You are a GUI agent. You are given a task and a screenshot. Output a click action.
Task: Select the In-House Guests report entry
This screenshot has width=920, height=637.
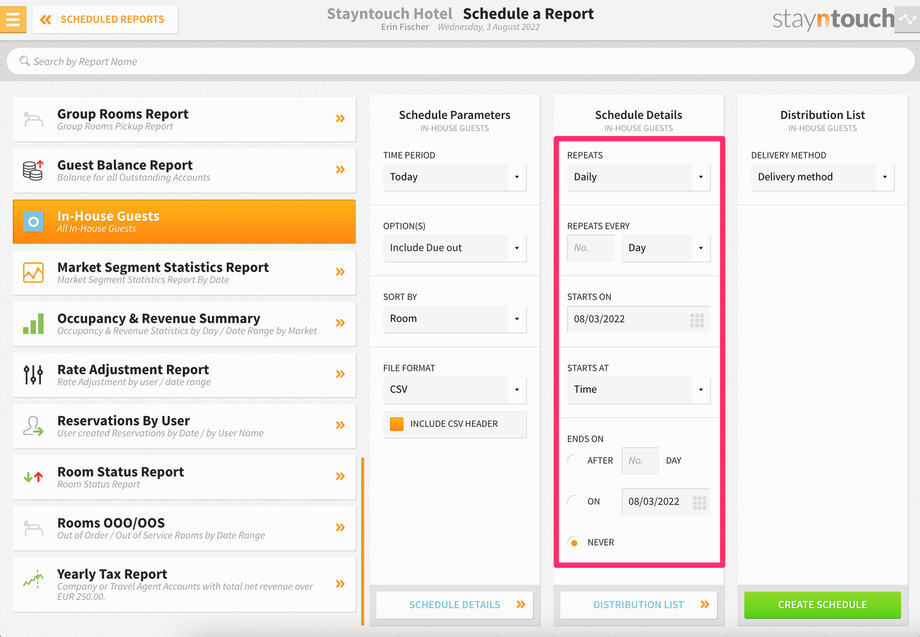(184, 221)
